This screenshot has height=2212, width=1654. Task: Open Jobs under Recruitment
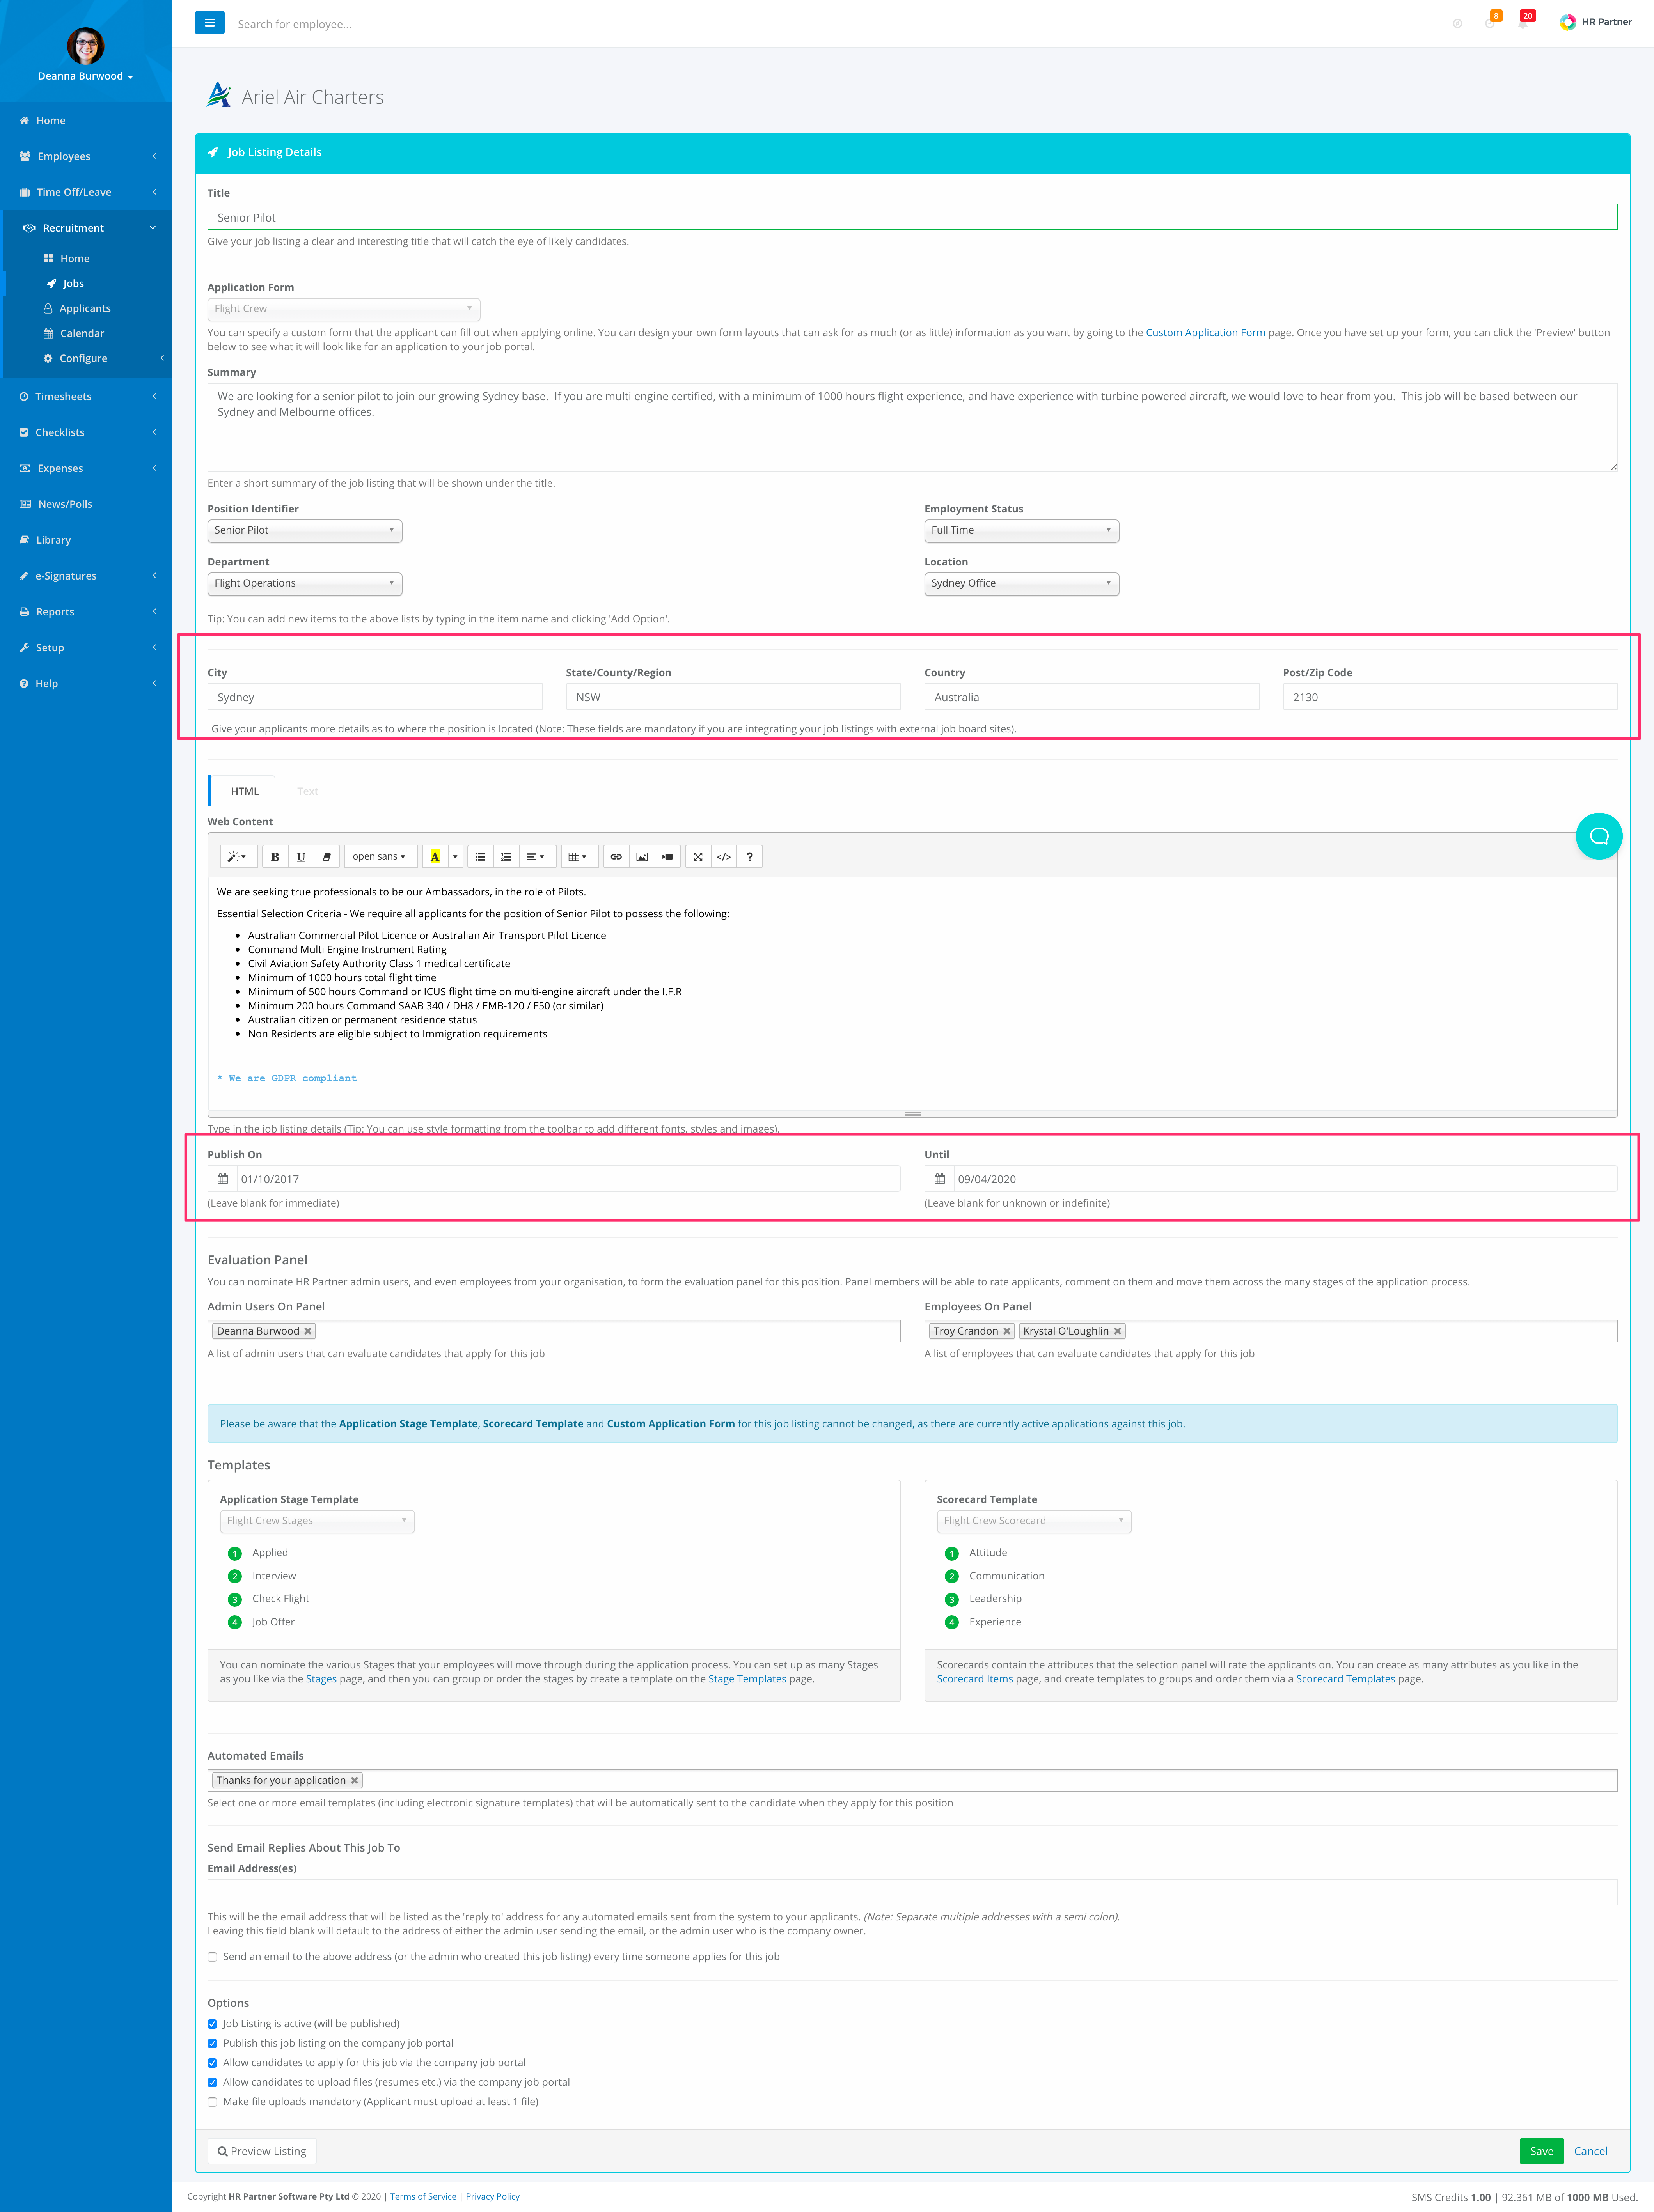coord(73,283)
